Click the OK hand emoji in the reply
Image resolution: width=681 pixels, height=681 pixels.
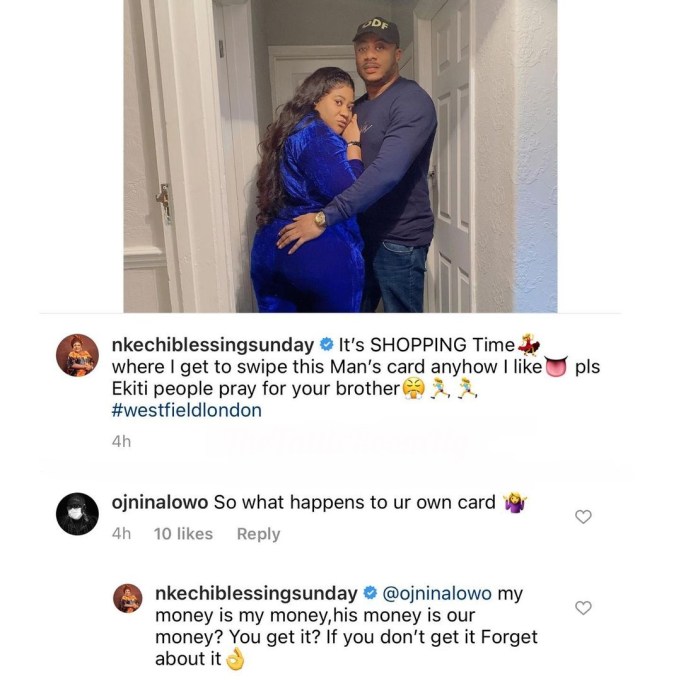(235, 659)
